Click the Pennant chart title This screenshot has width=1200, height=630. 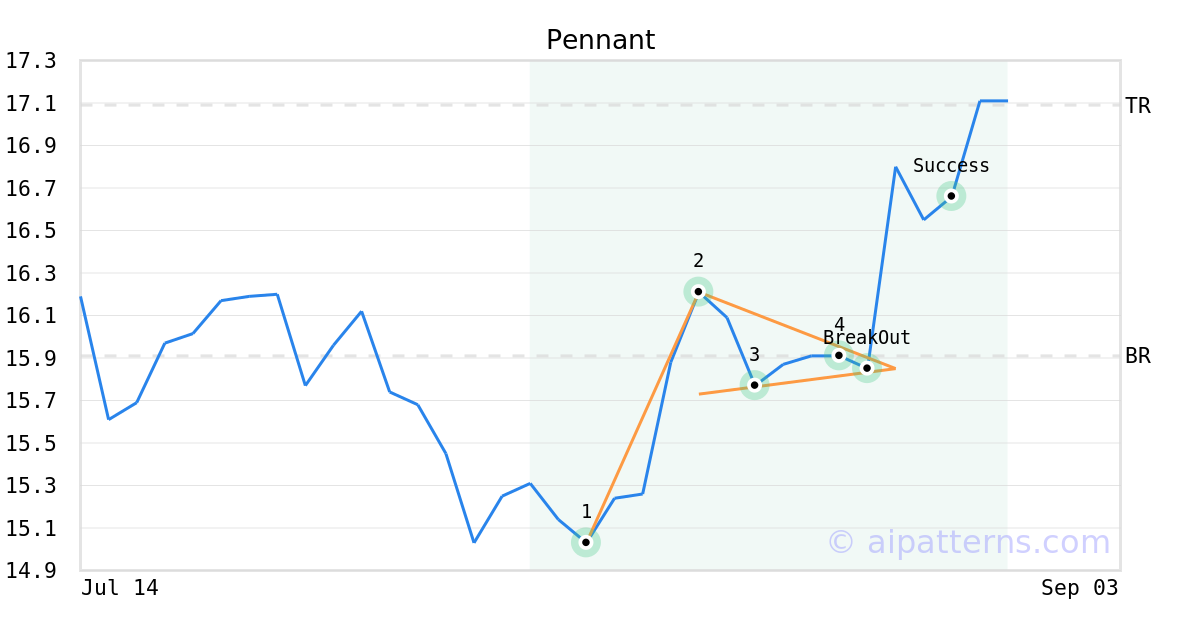[600, 41]
